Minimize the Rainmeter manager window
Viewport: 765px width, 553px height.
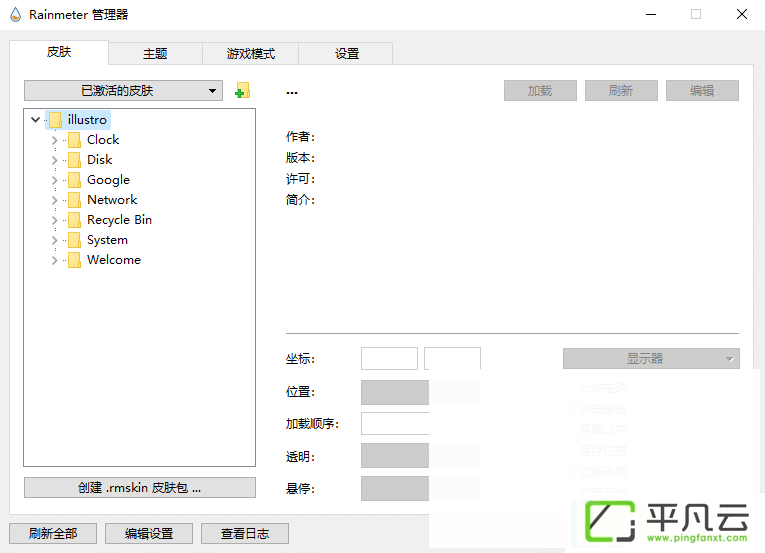tap(651, 15)
